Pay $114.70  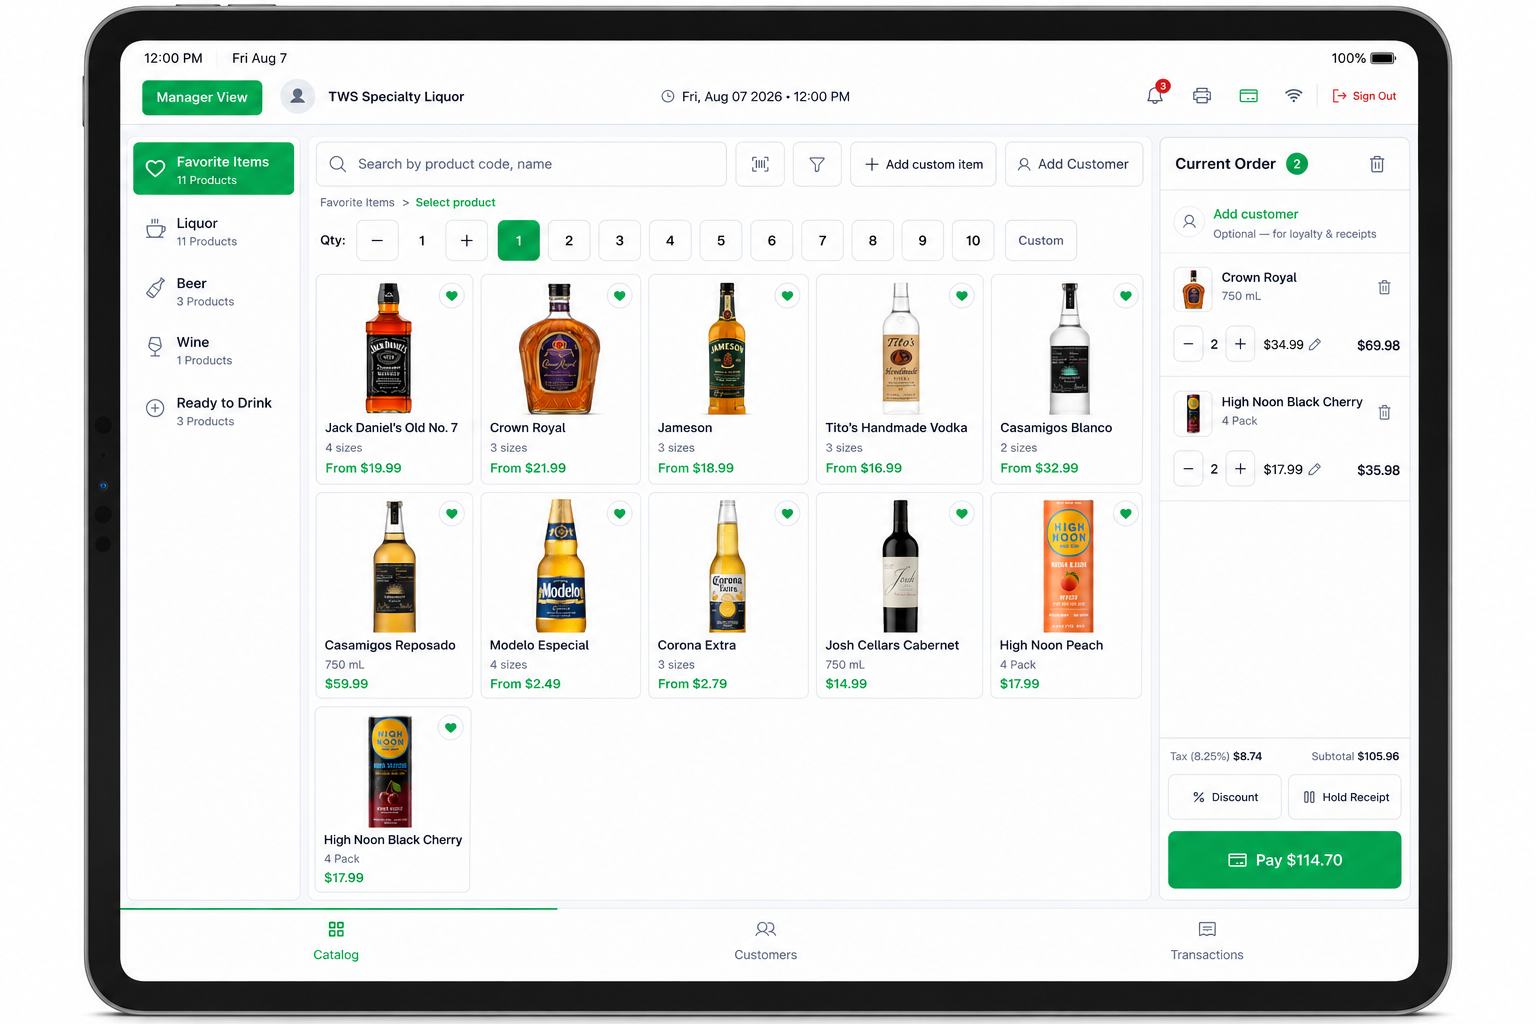tap(1285, 860)
